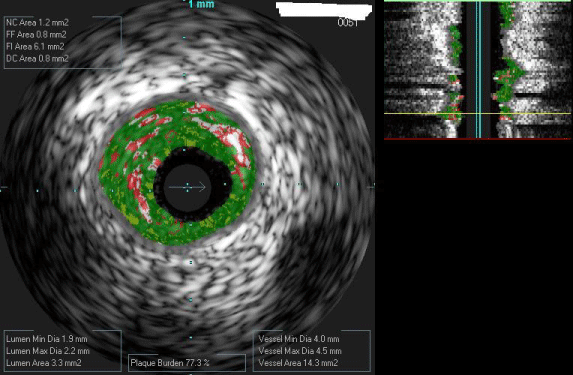
Task: Click the yellow frame line in longitudinal view
Action: (x=477, y=113)
